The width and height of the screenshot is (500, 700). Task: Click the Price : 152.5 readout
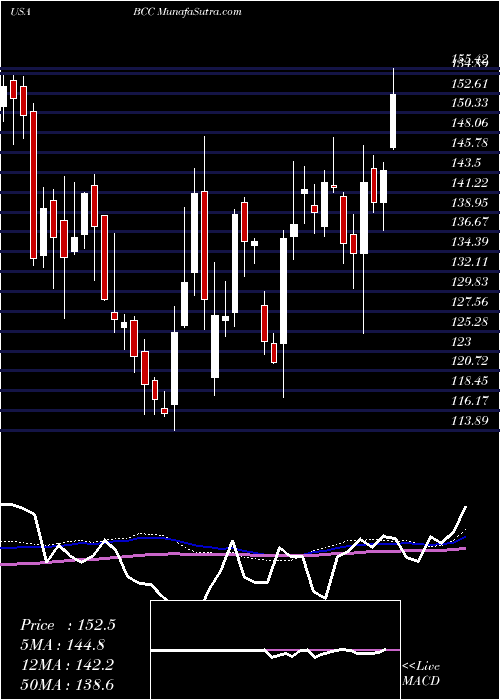pos(68,625)
